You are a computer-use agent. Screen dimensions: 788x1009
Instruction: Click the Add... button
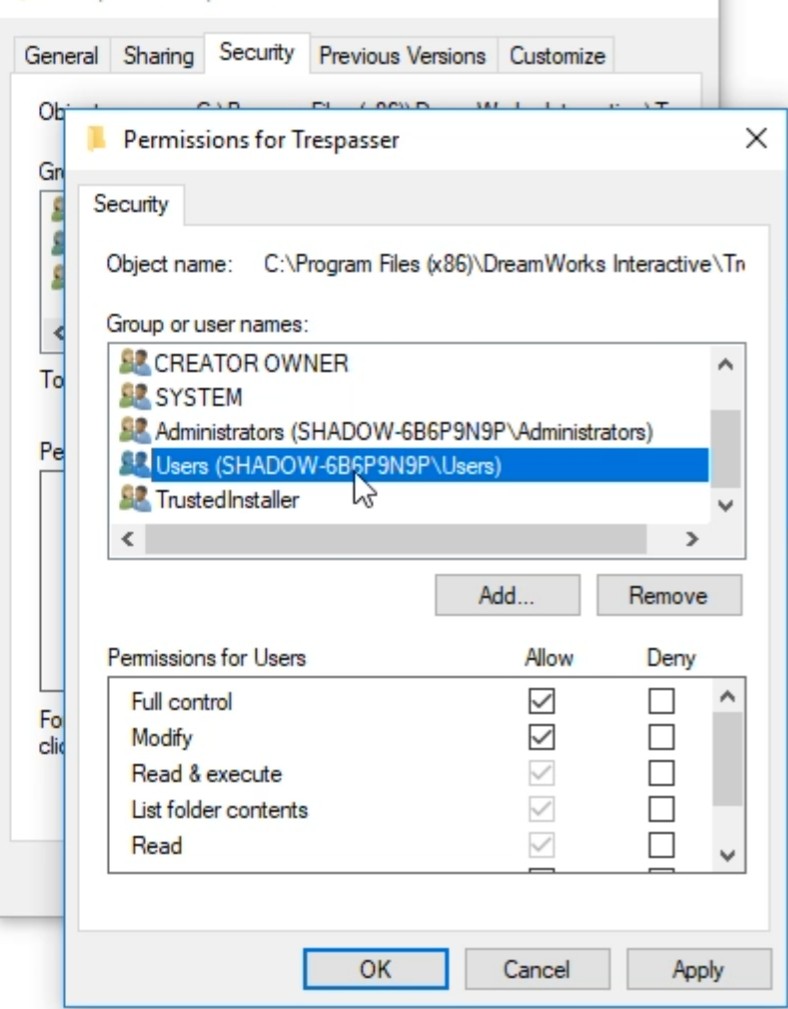click(507, 596)
